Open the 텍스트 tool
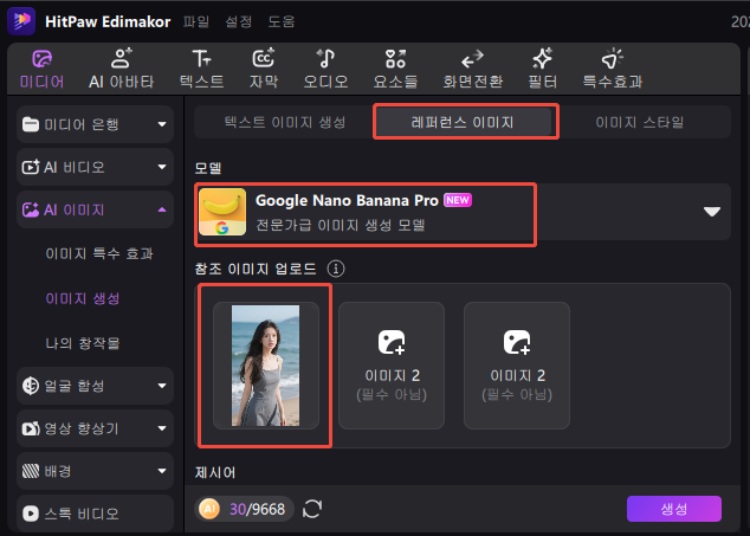 (x=201, y=69)
